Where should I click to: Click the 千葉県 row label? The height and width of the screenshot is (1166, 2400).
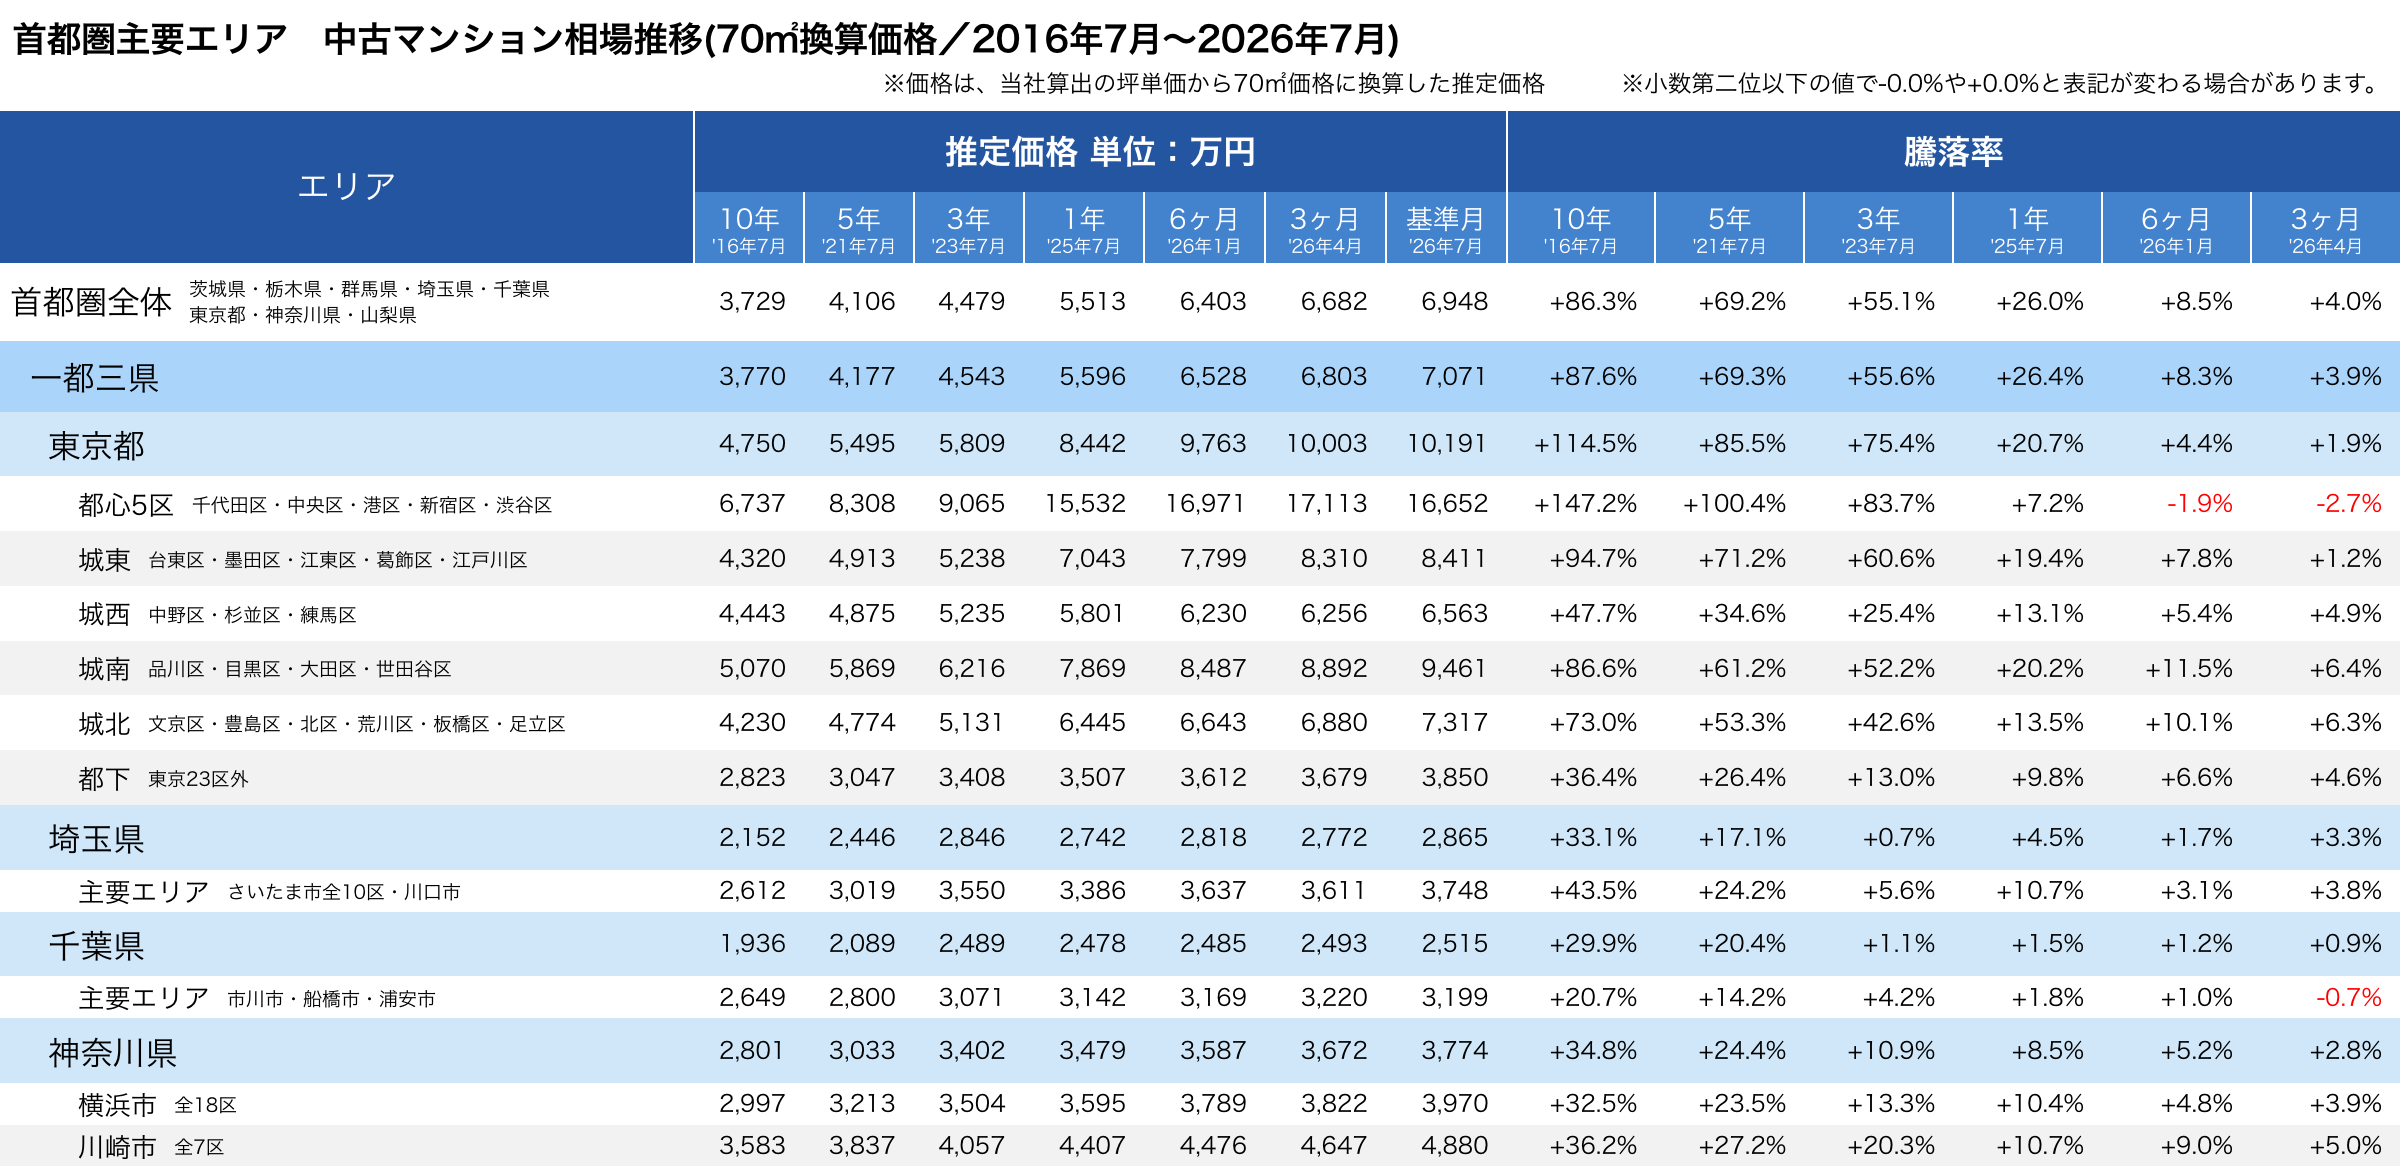point(97,945)
